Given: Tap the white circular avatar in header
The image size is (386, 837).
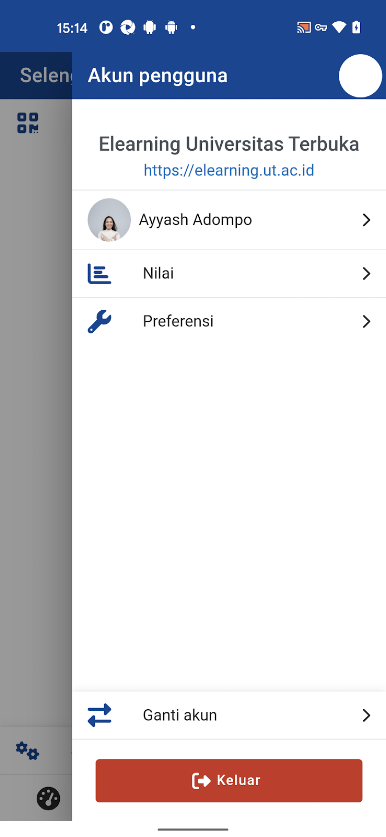Looking at the screenshot, I should pos(360,76).
